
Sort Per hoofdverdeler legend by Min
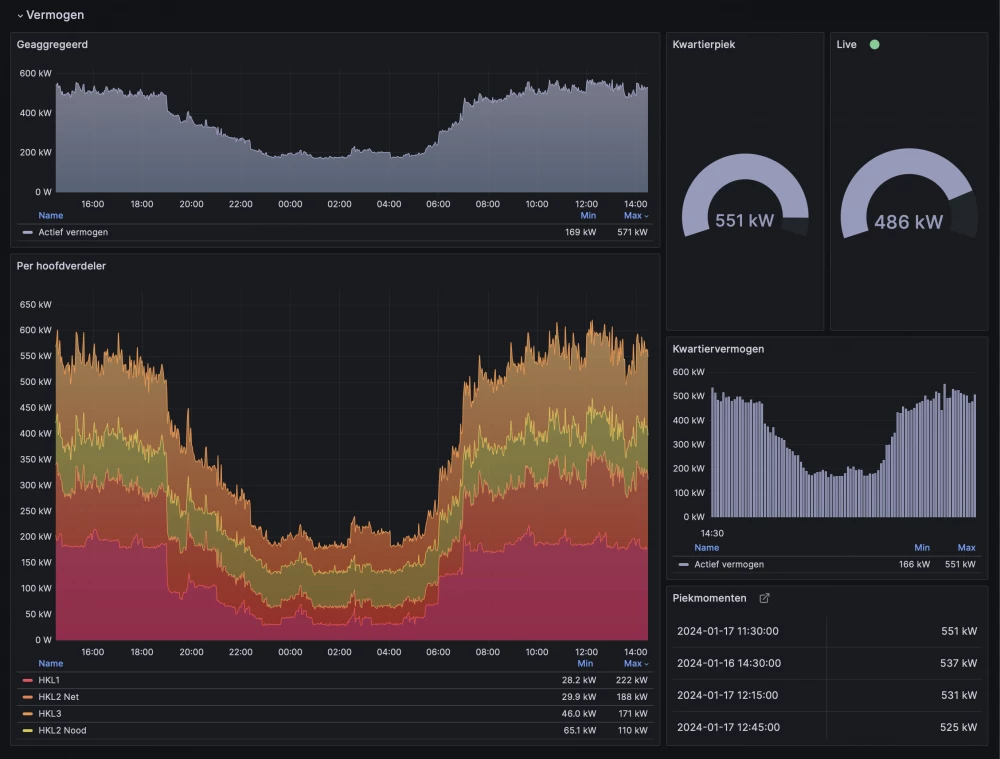[x=585, y=663]
